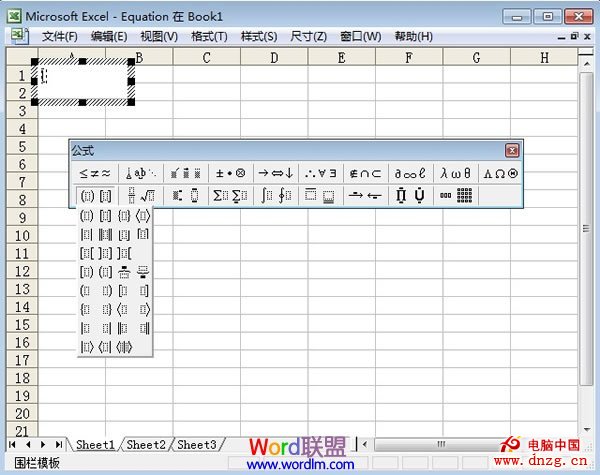Screen dimensions: 600x475
Task: Insert underbrace template from palette
Action: coord(143,272)
